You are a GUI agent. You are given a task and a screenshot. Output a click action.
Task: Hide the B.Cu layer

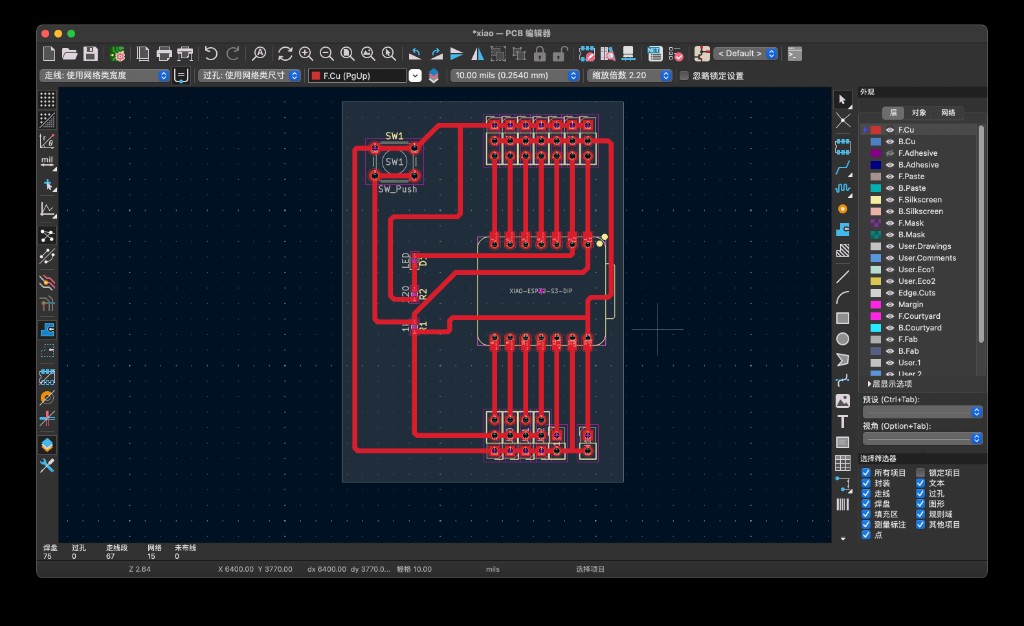889,142
